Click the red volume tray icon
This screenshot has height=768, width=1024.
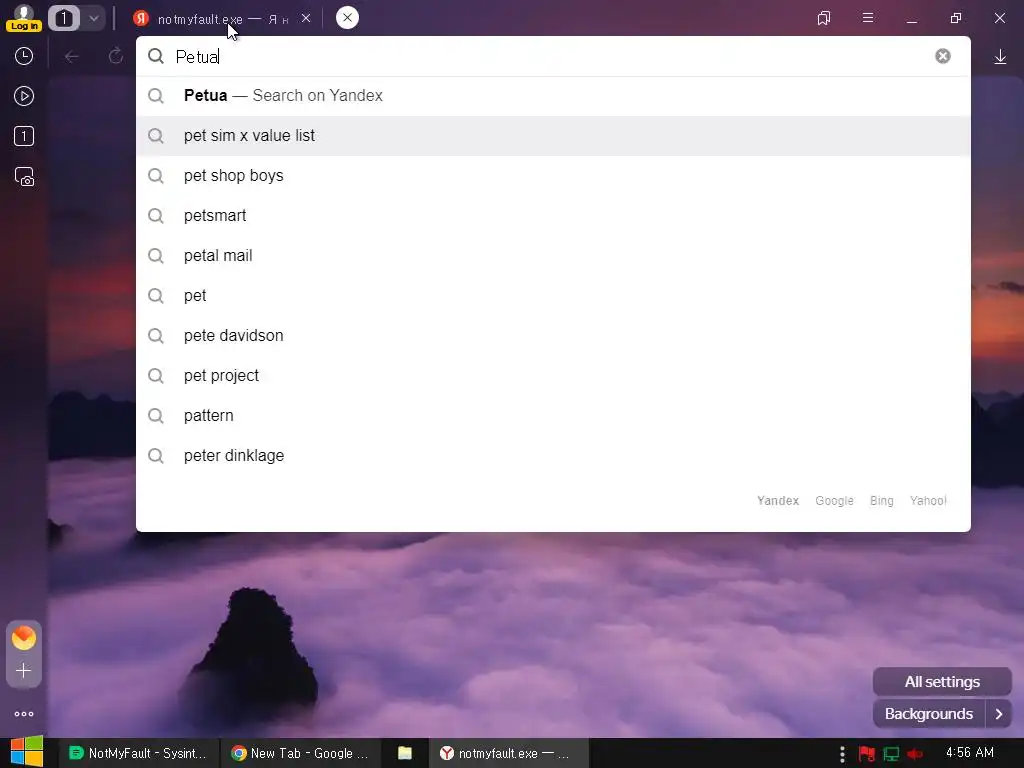(x=916, y=754)
